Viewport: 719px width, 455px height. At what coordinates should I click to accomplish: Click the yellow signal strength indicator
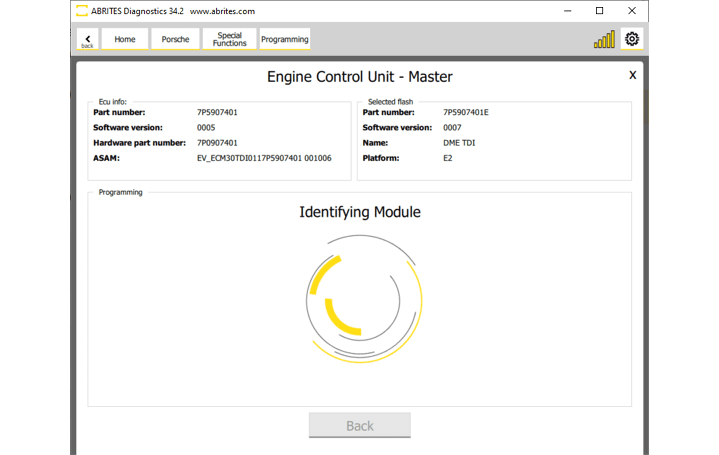(604, 40)
